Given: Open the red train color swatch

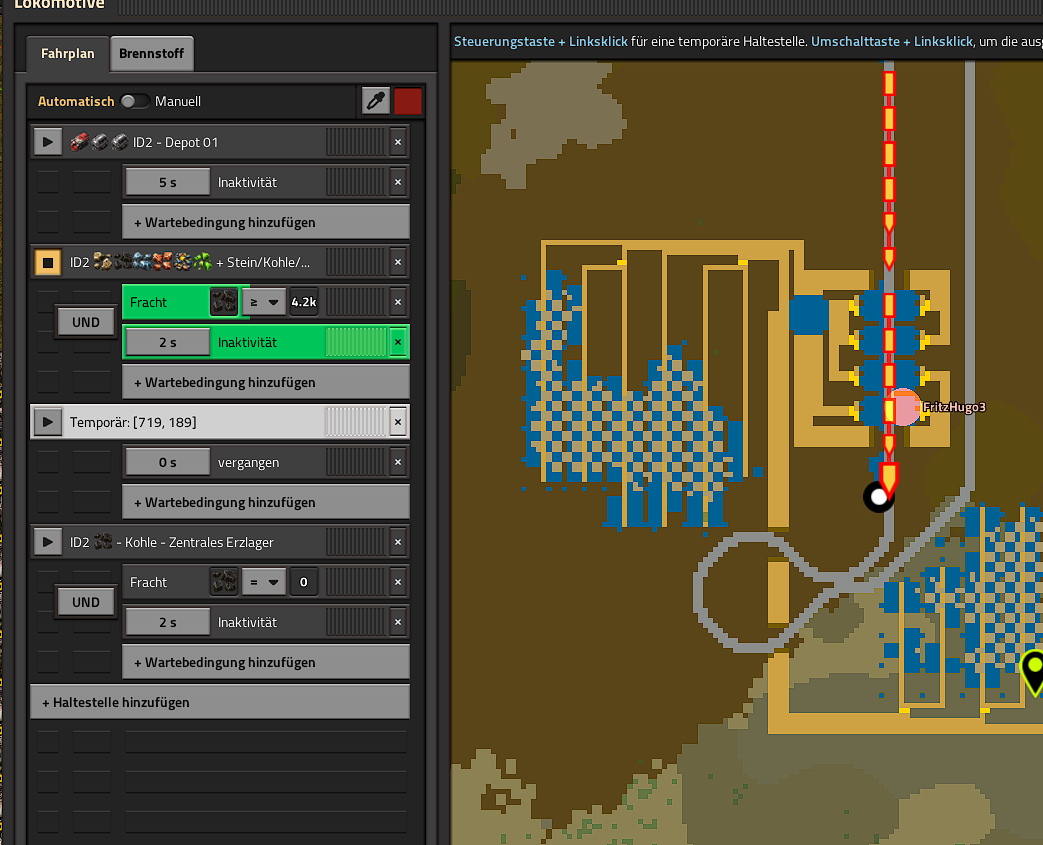Looking at the screenshot, I should pyautogui.click(x=408, y=101).
